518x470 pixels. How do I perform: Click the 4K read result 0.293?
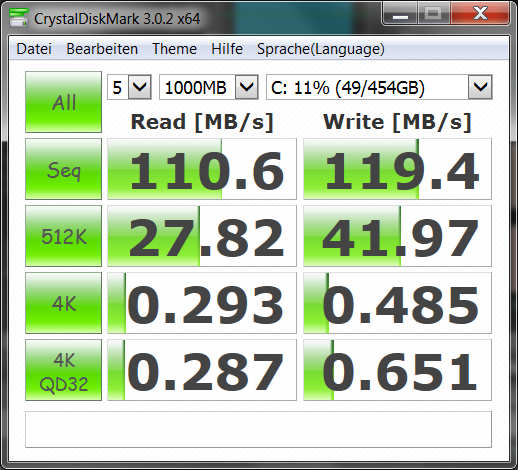tap(202, 303)
